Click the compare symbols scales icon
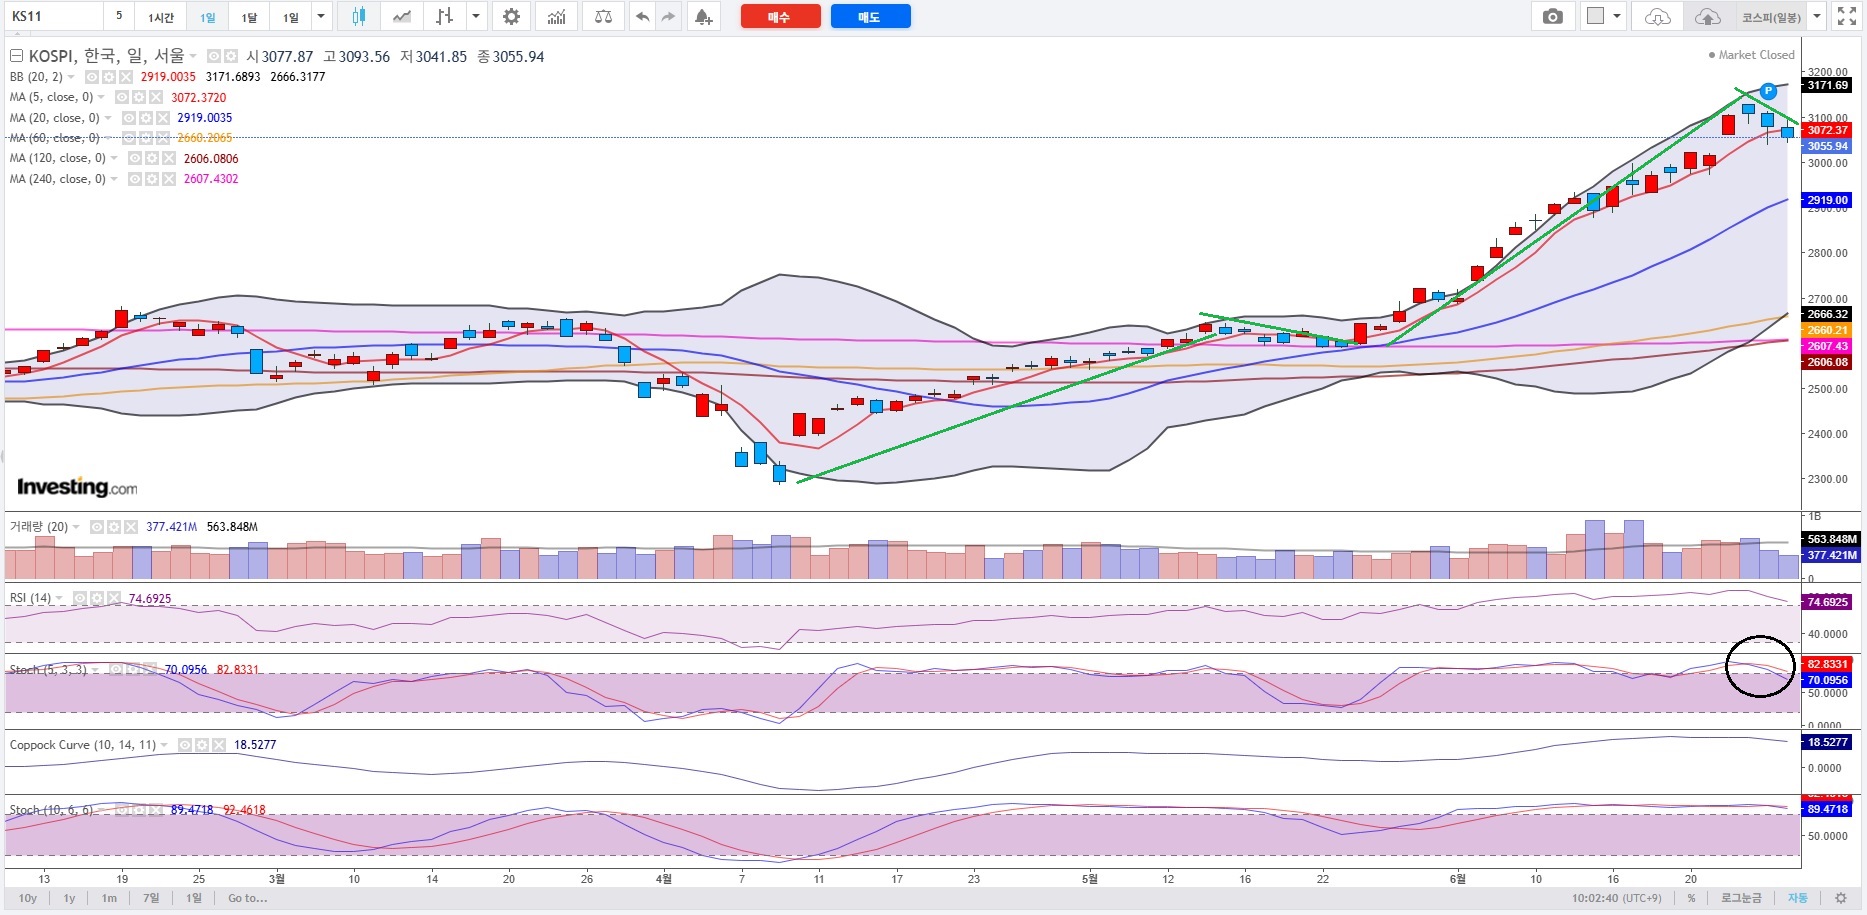This screenshot has height=915, width=1867. [x=603, y=16]
